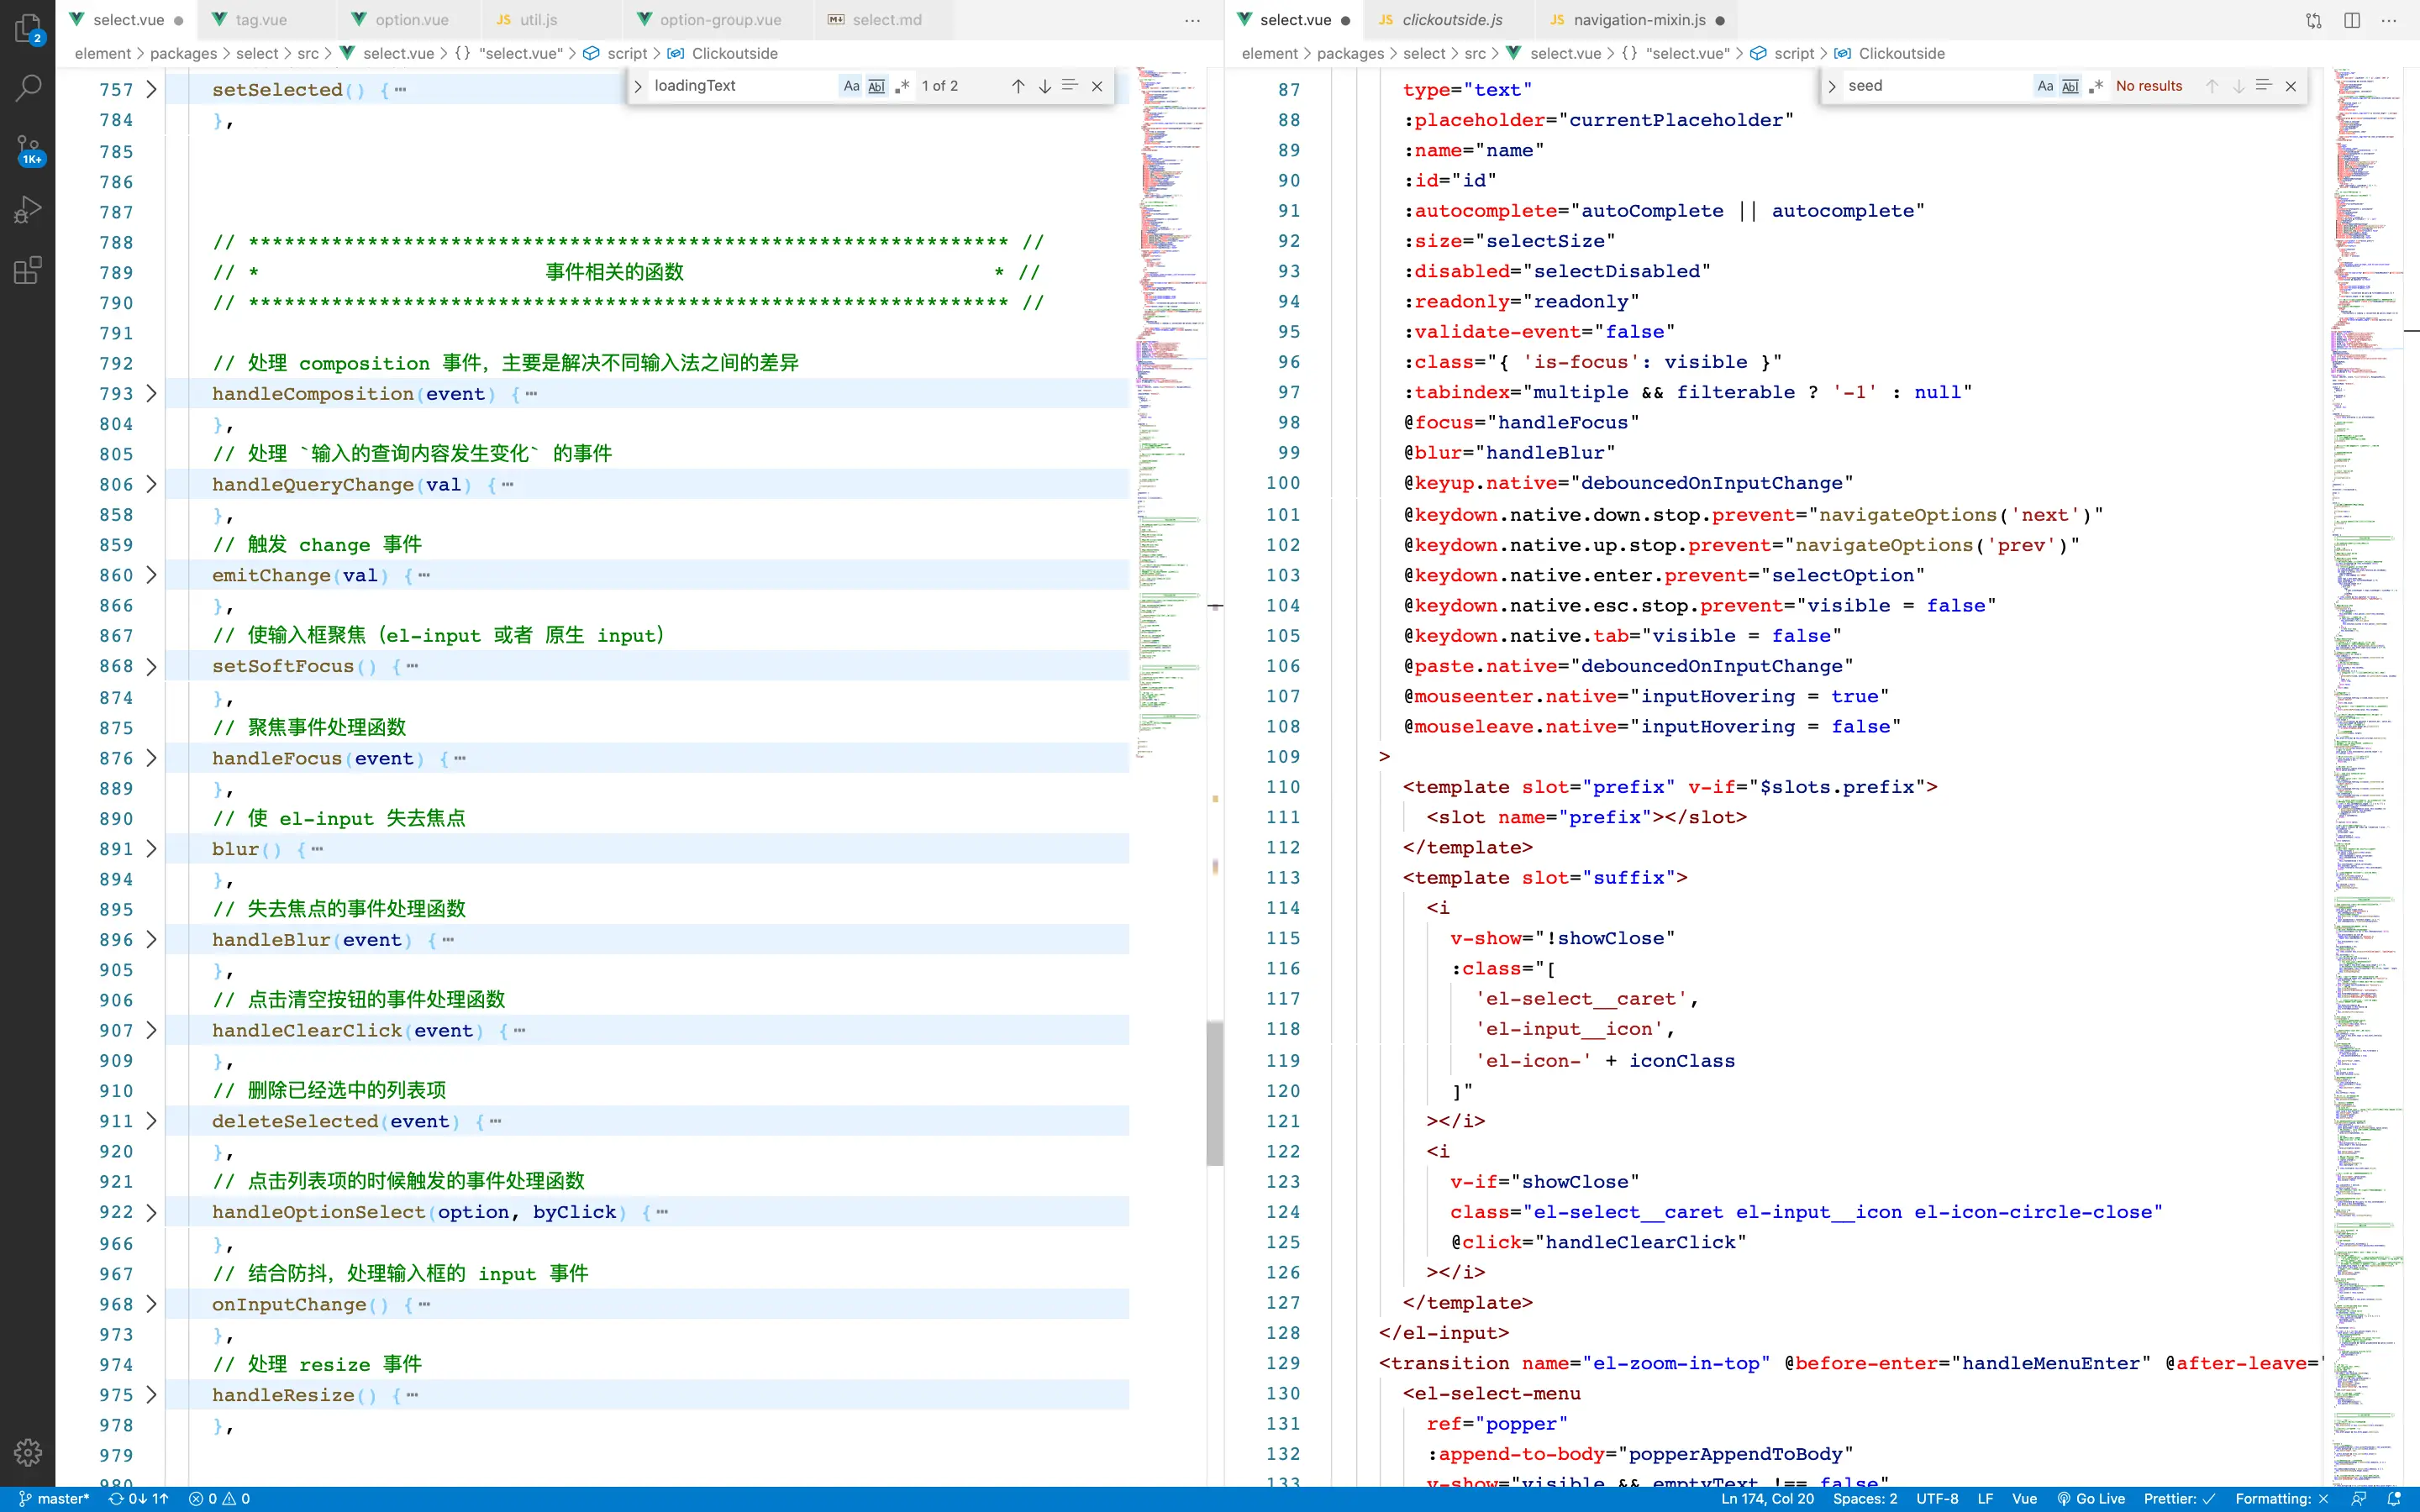Toggle Find in Selection in loadingText find widget
The image size is (2420, 1512).
(x=1070, y=86)
